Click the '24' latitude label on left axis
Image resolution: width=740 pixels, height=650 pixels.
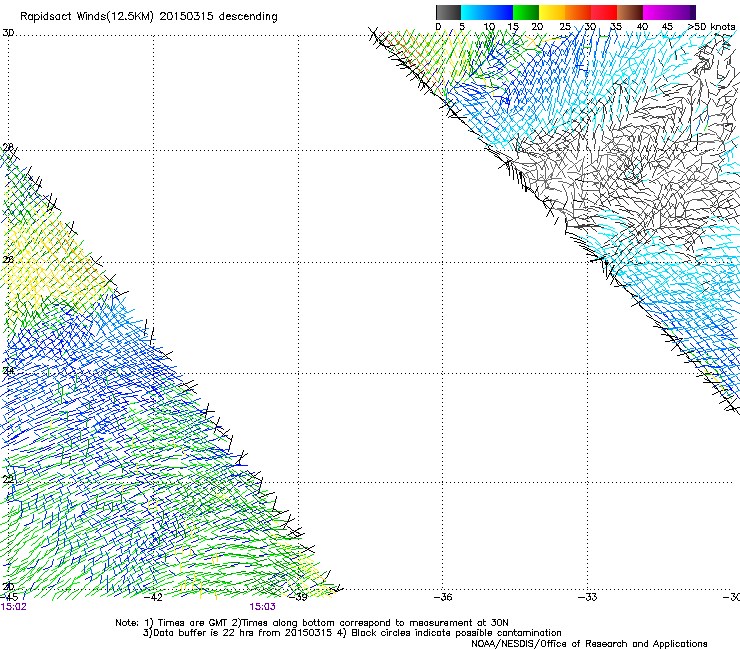(x=8, y=371)
